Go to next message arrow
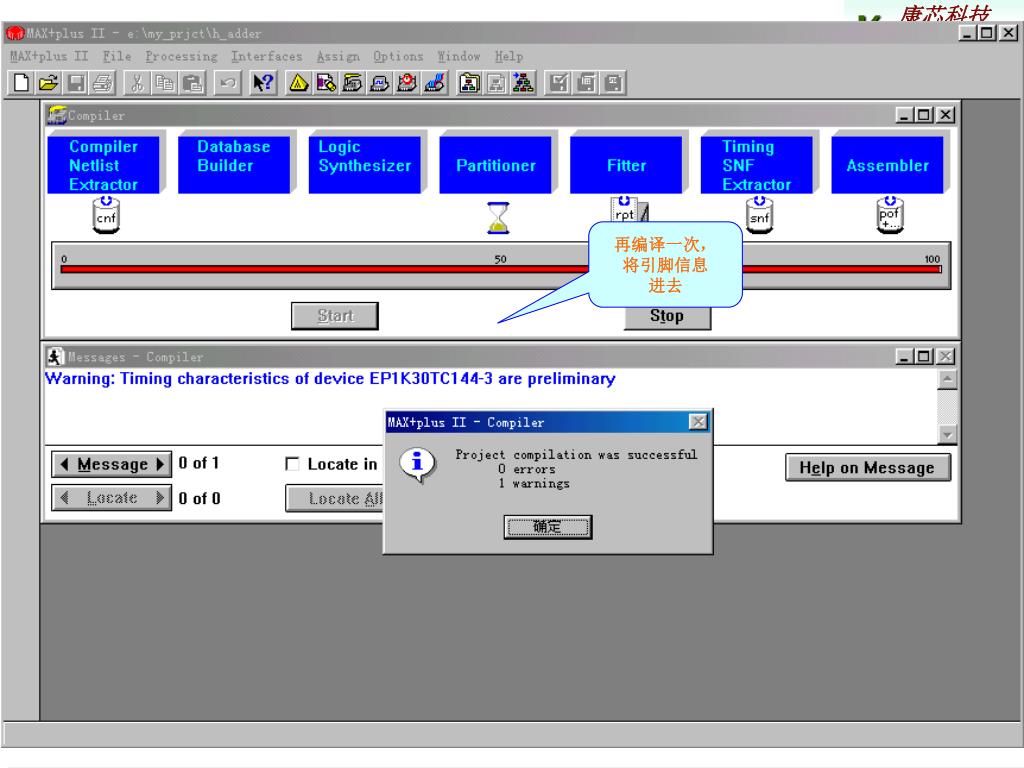 pyautogui.click(x=160, y=464)
